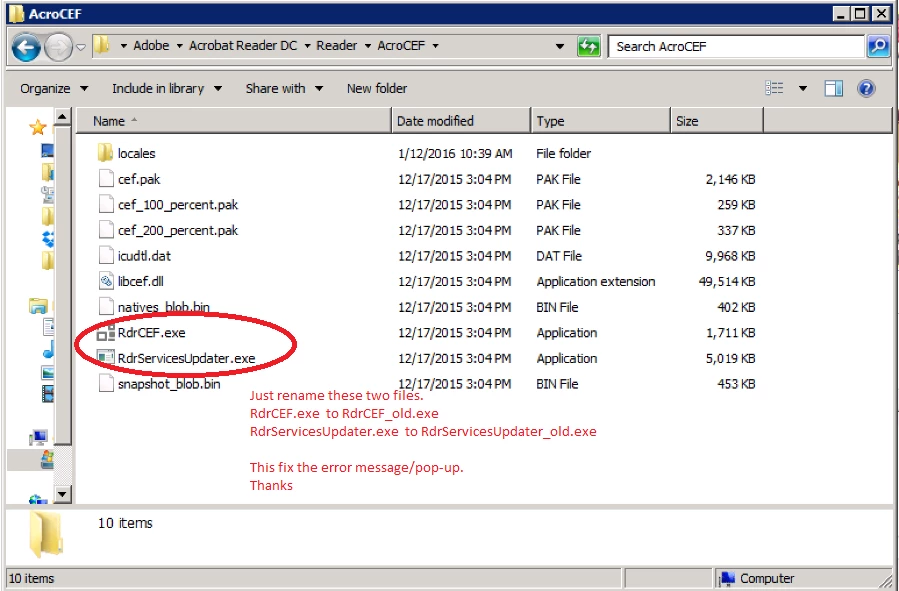This screenshot has height=591, width=899.
Task: Expand the arrow after AcroCEF in address bar
Action: point(435,46)
